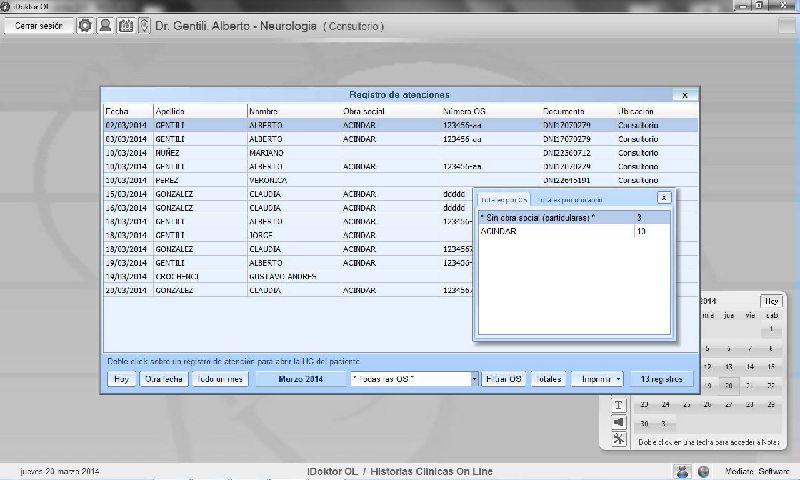The image size is (800, 480).
Task: Click the Hoy button in calendar widget
Action: pyautogui.click(x=771, y=301)
